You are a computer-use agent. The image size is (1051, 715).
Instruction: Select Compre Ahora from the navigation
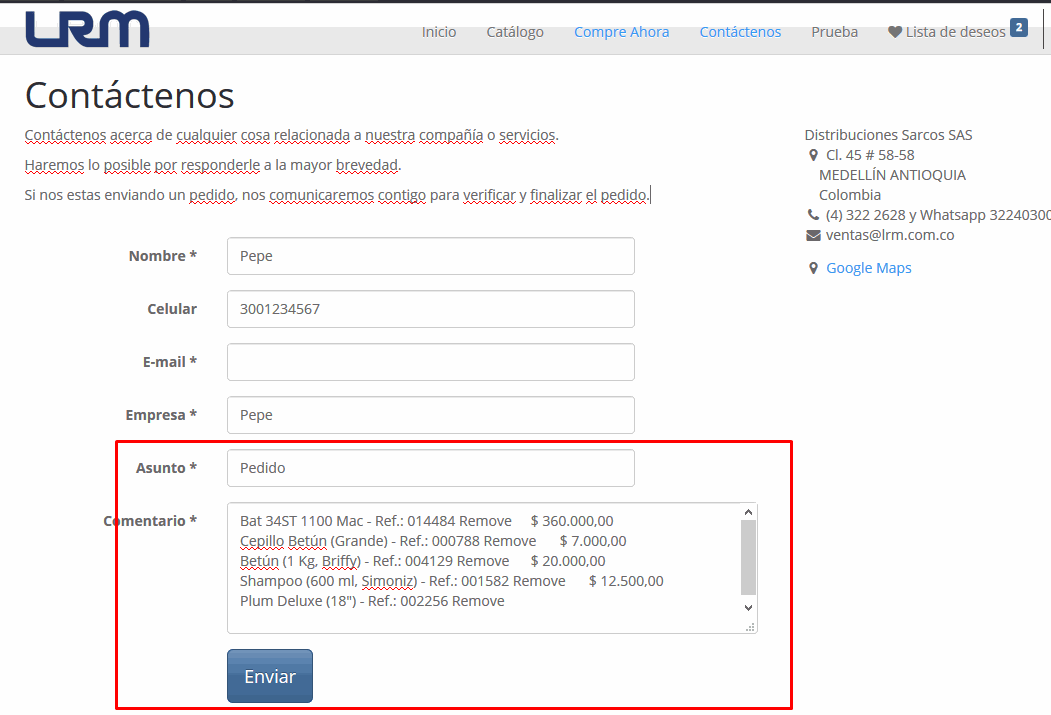pyautogui.click(x=621, y=31)
